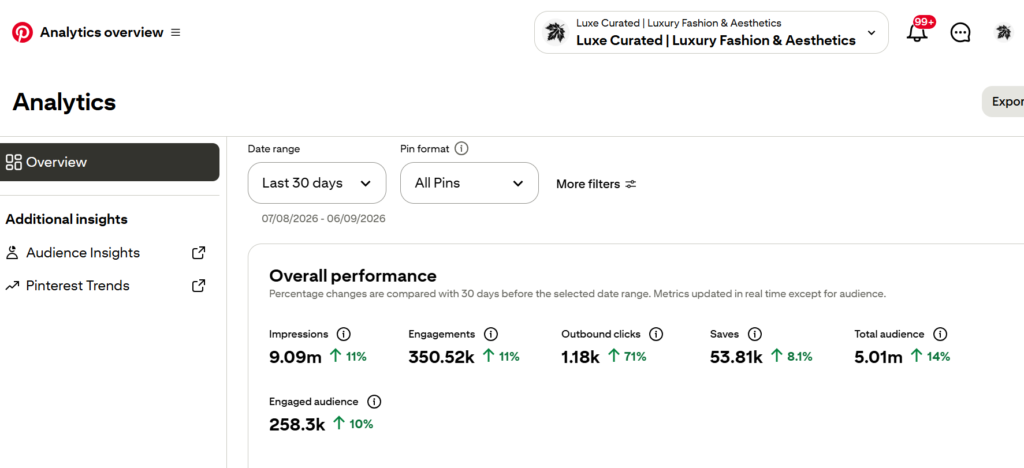
Task: Click the Audience Insights external link icon
Action: pos(199,253)
